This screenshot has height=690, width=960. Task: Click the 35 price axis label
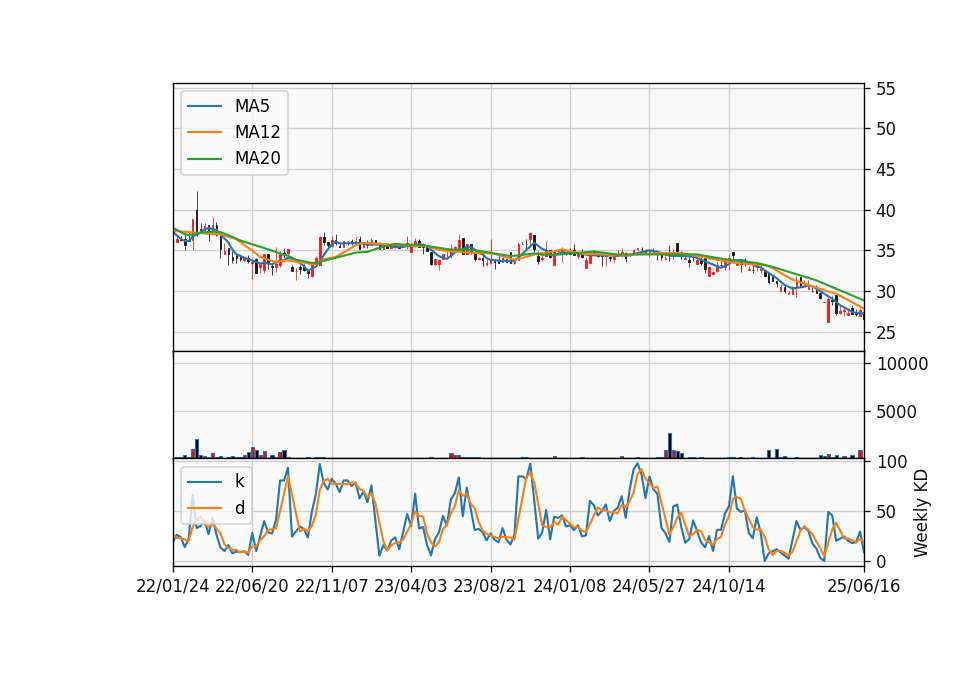click(x=885, y=251)
